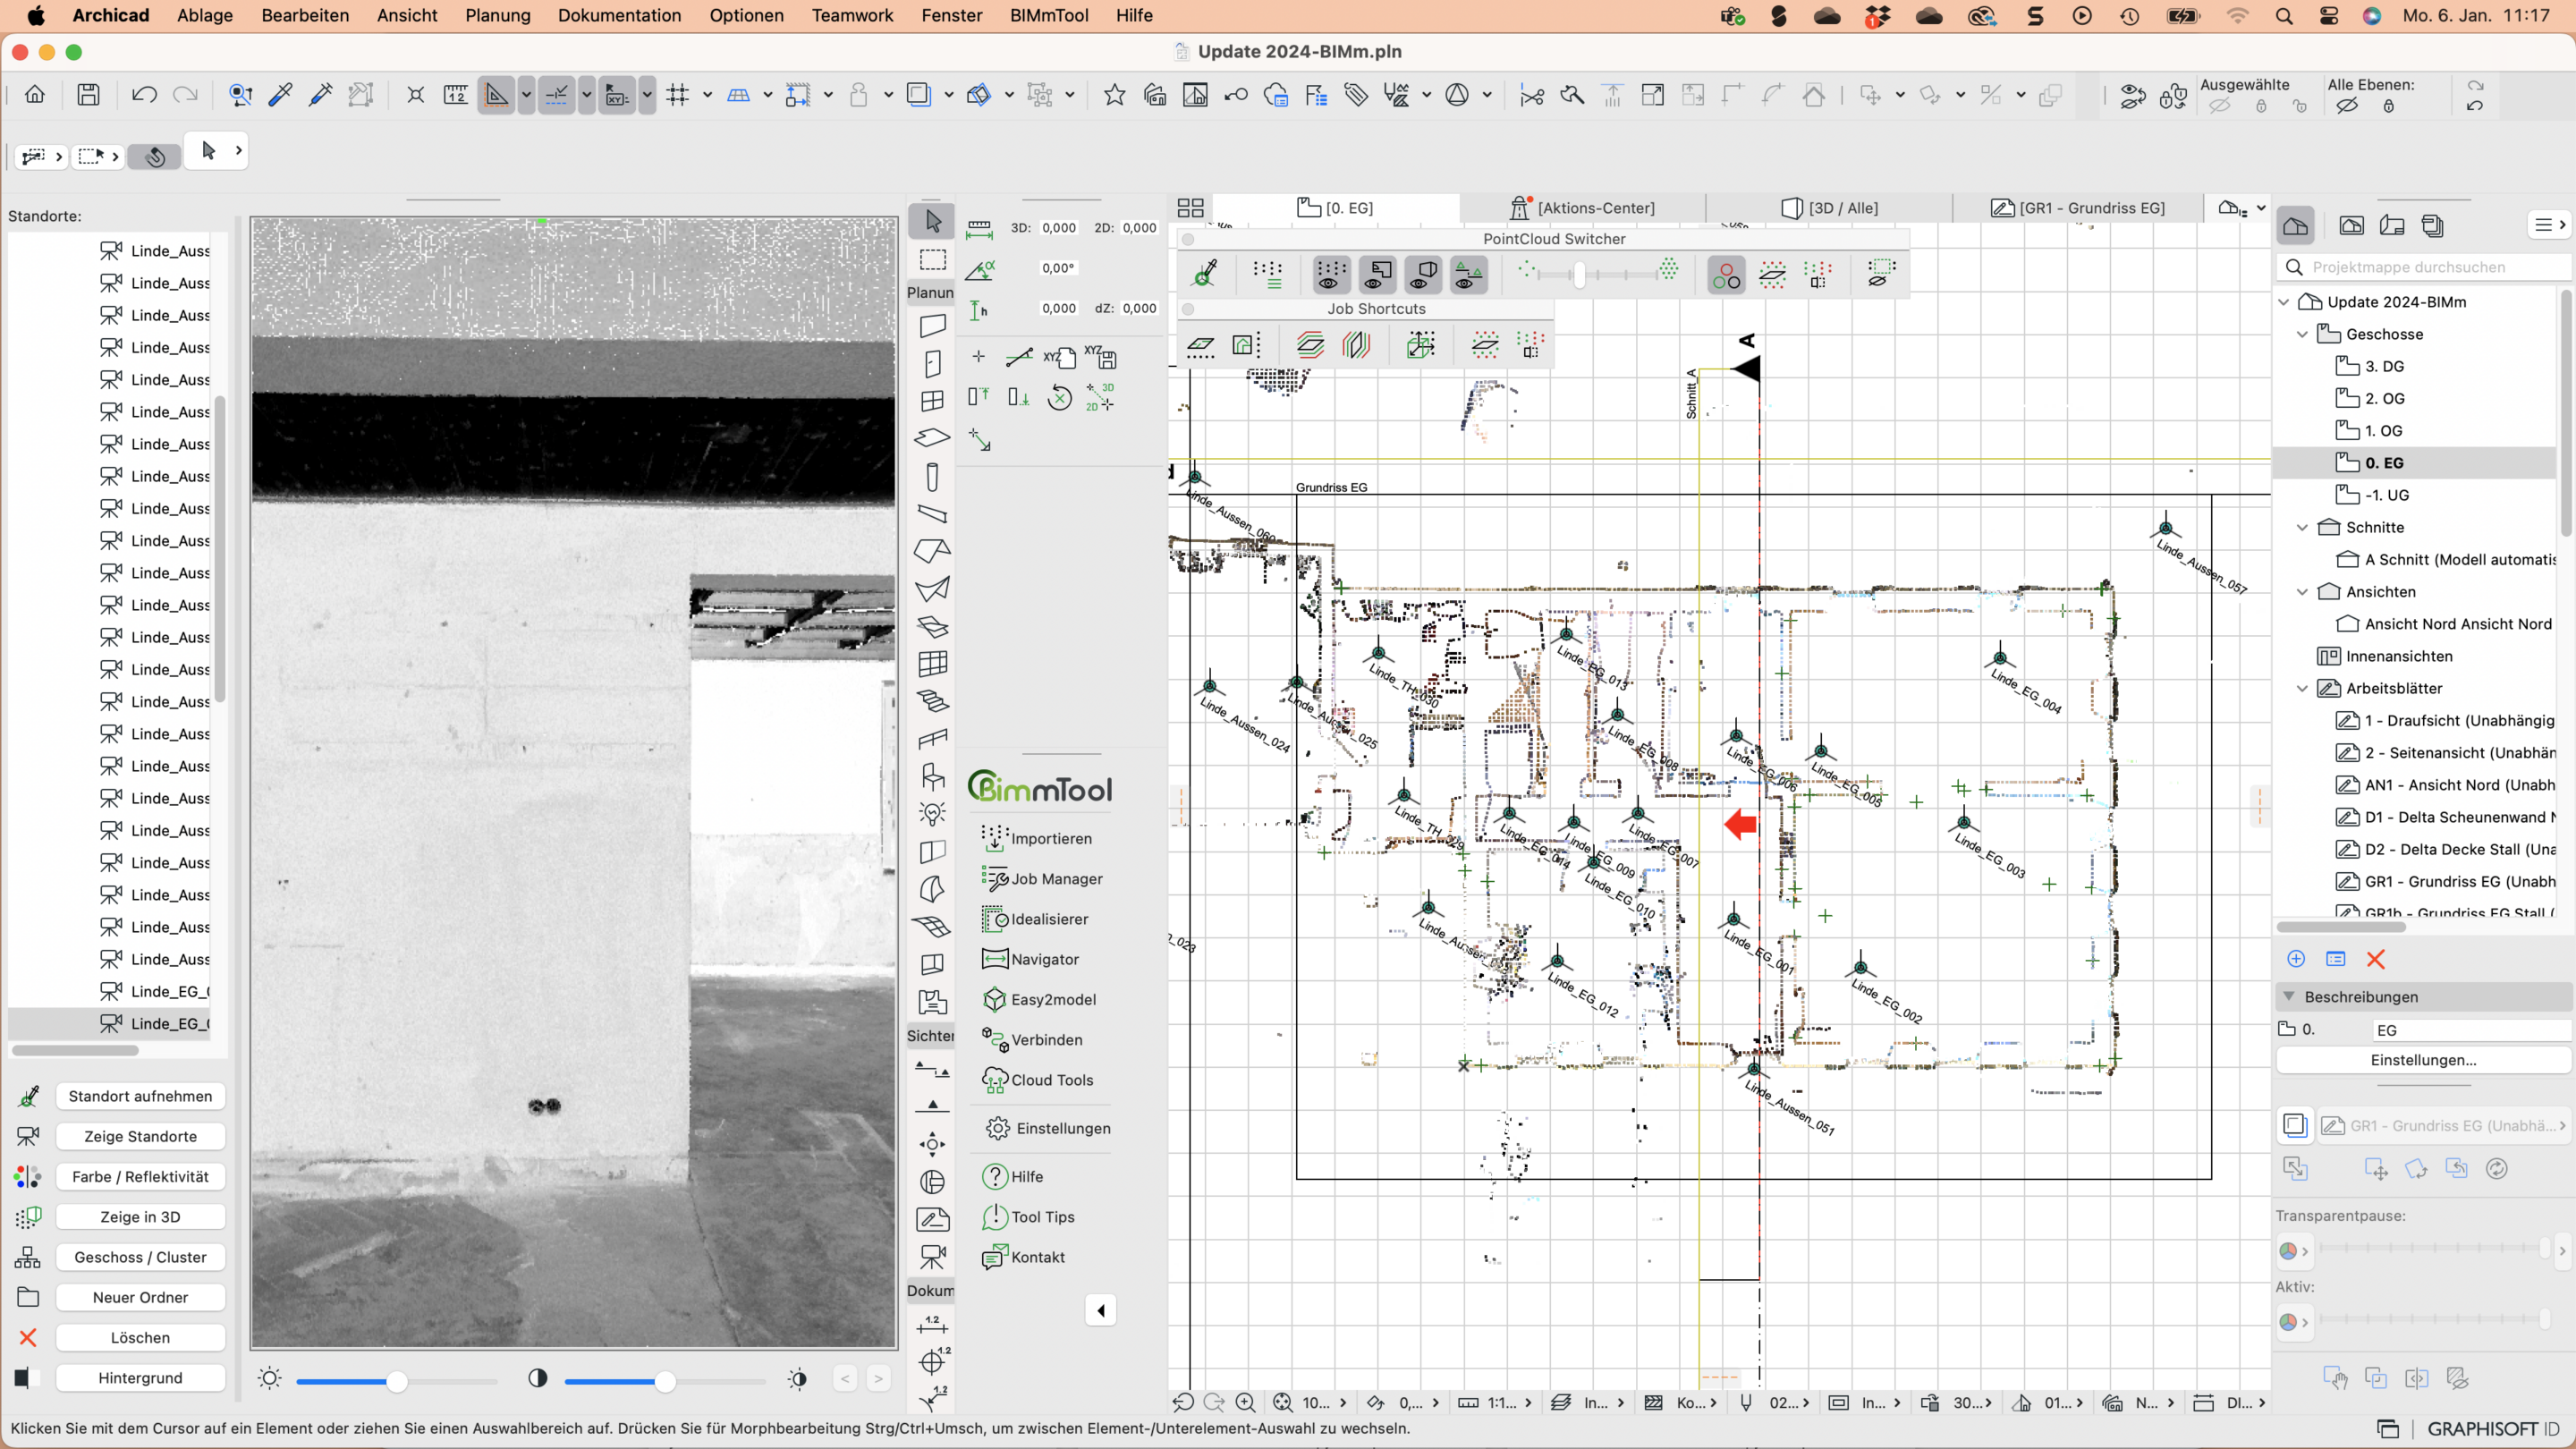
Task: Open the Projektmappe project map icon
Action: coord(2295,226)
